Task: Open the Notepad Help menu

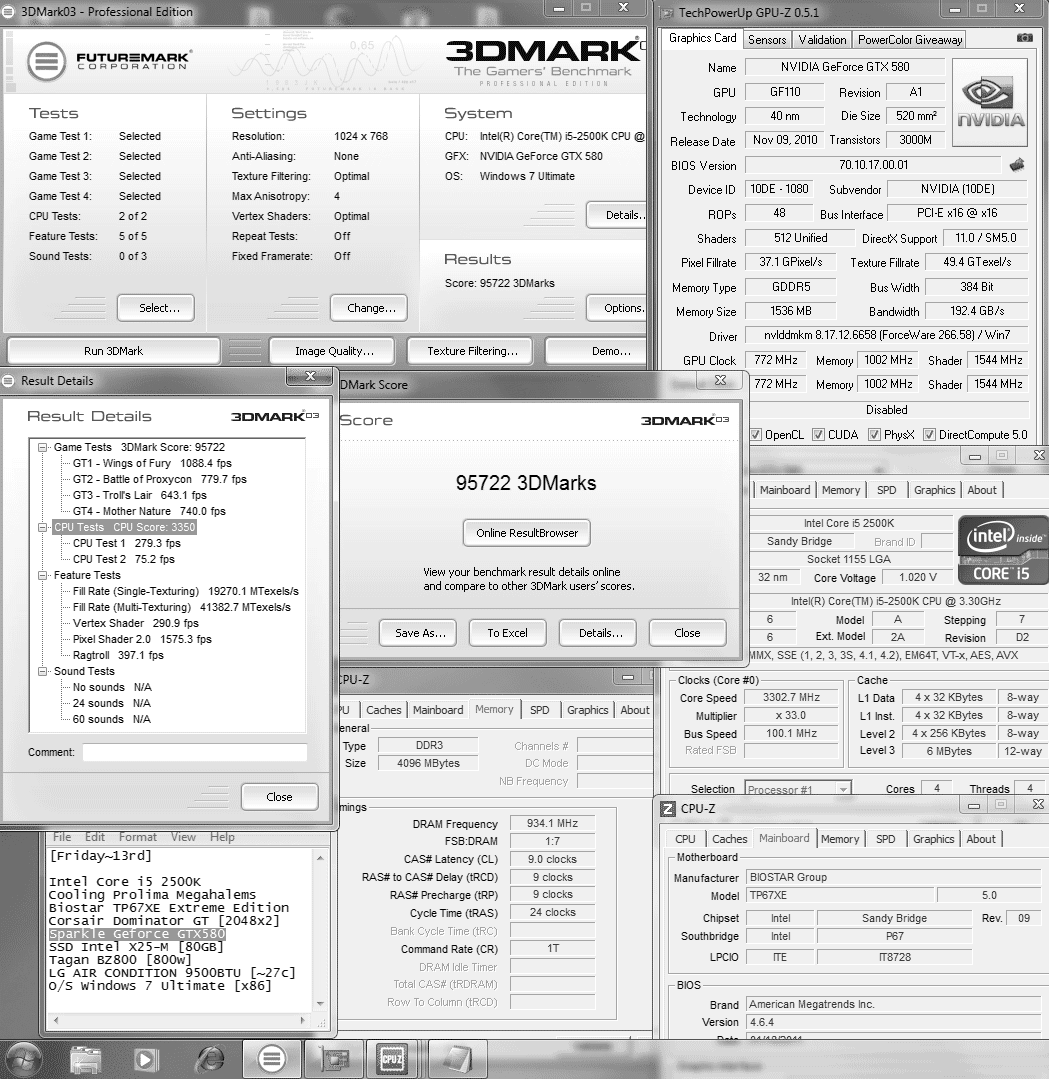Action: click(x=222, y=837)
